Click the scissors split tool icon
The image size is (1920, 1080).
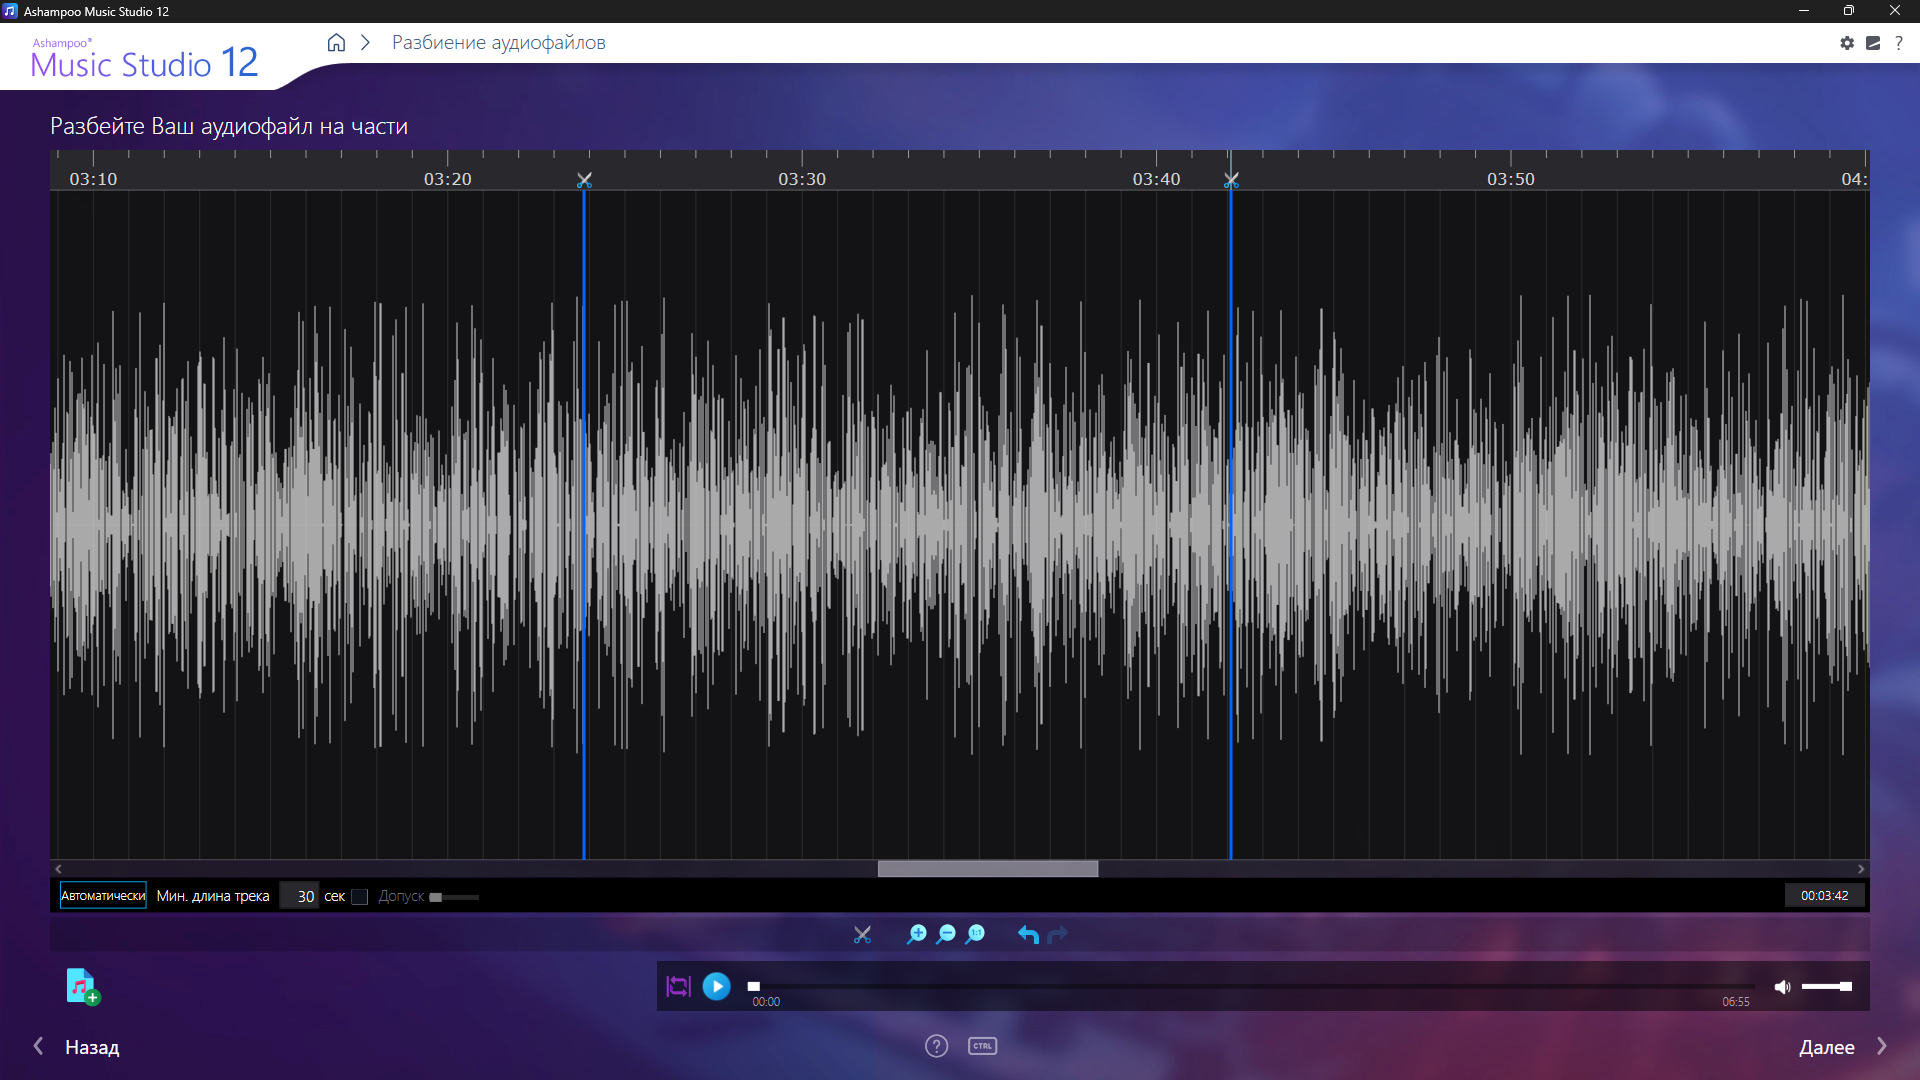click(x=862, y=934)
